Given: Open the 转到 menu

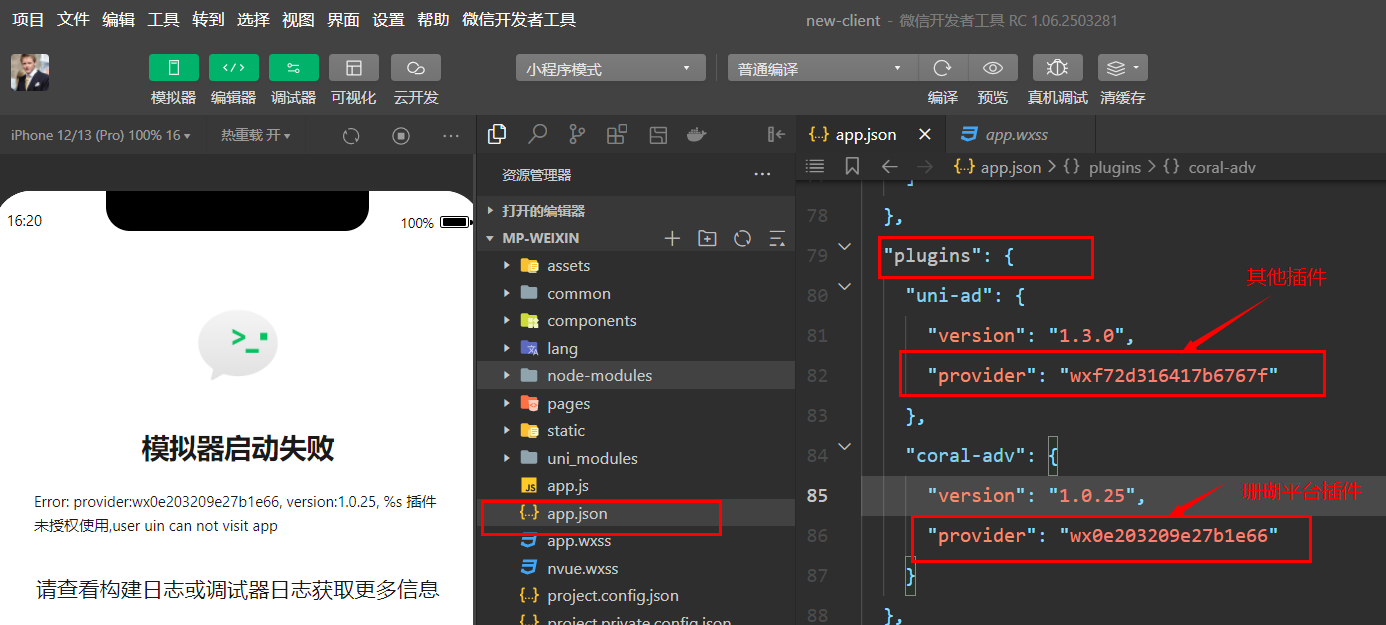Looking at the screenshot, I should 208,20.
